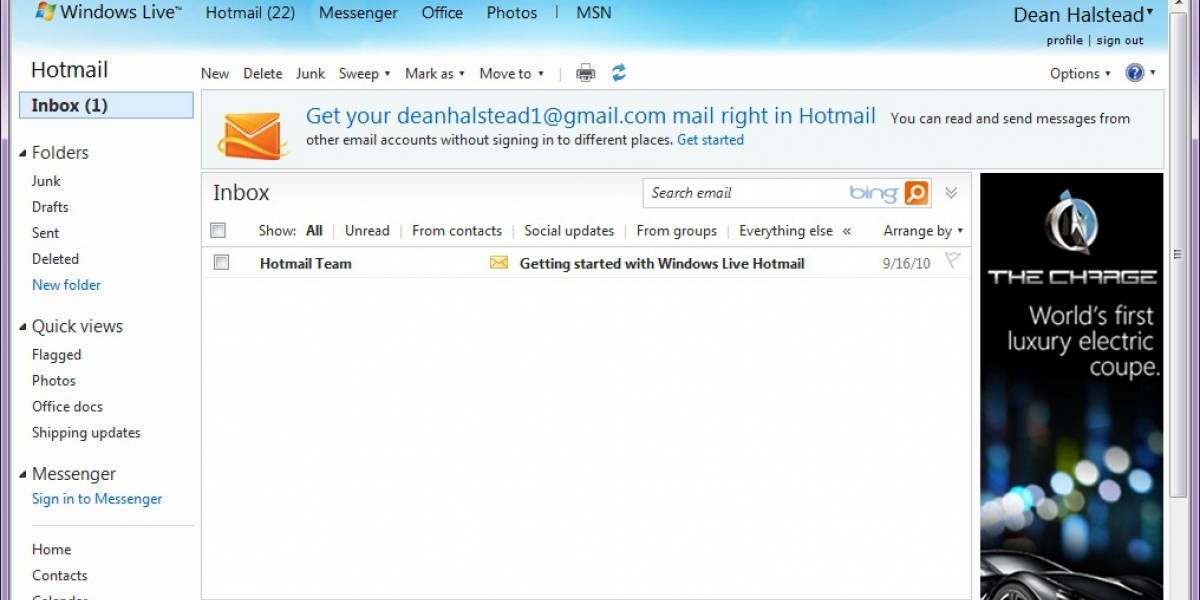Filter by Social updates

(x=569, y=231)
